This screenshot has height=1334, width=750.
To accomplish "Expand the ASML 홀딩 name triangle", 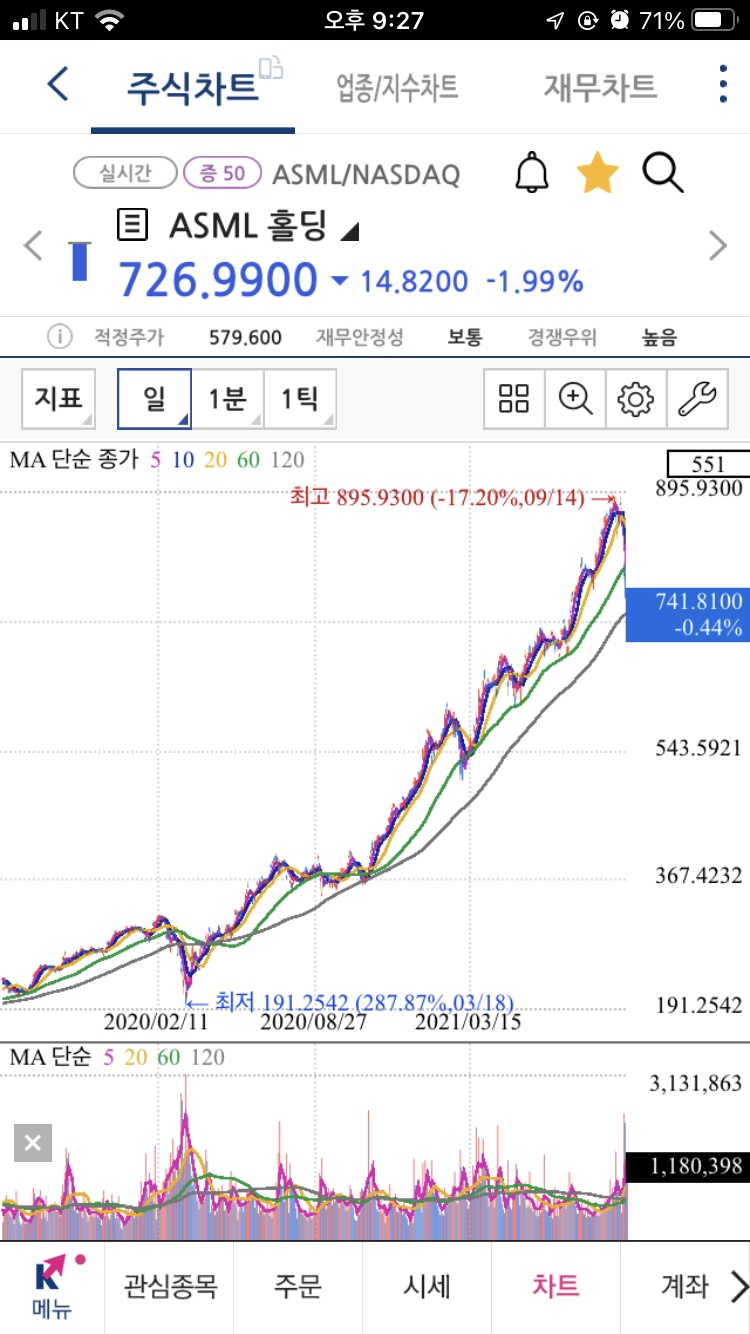I will coord(349,231).
